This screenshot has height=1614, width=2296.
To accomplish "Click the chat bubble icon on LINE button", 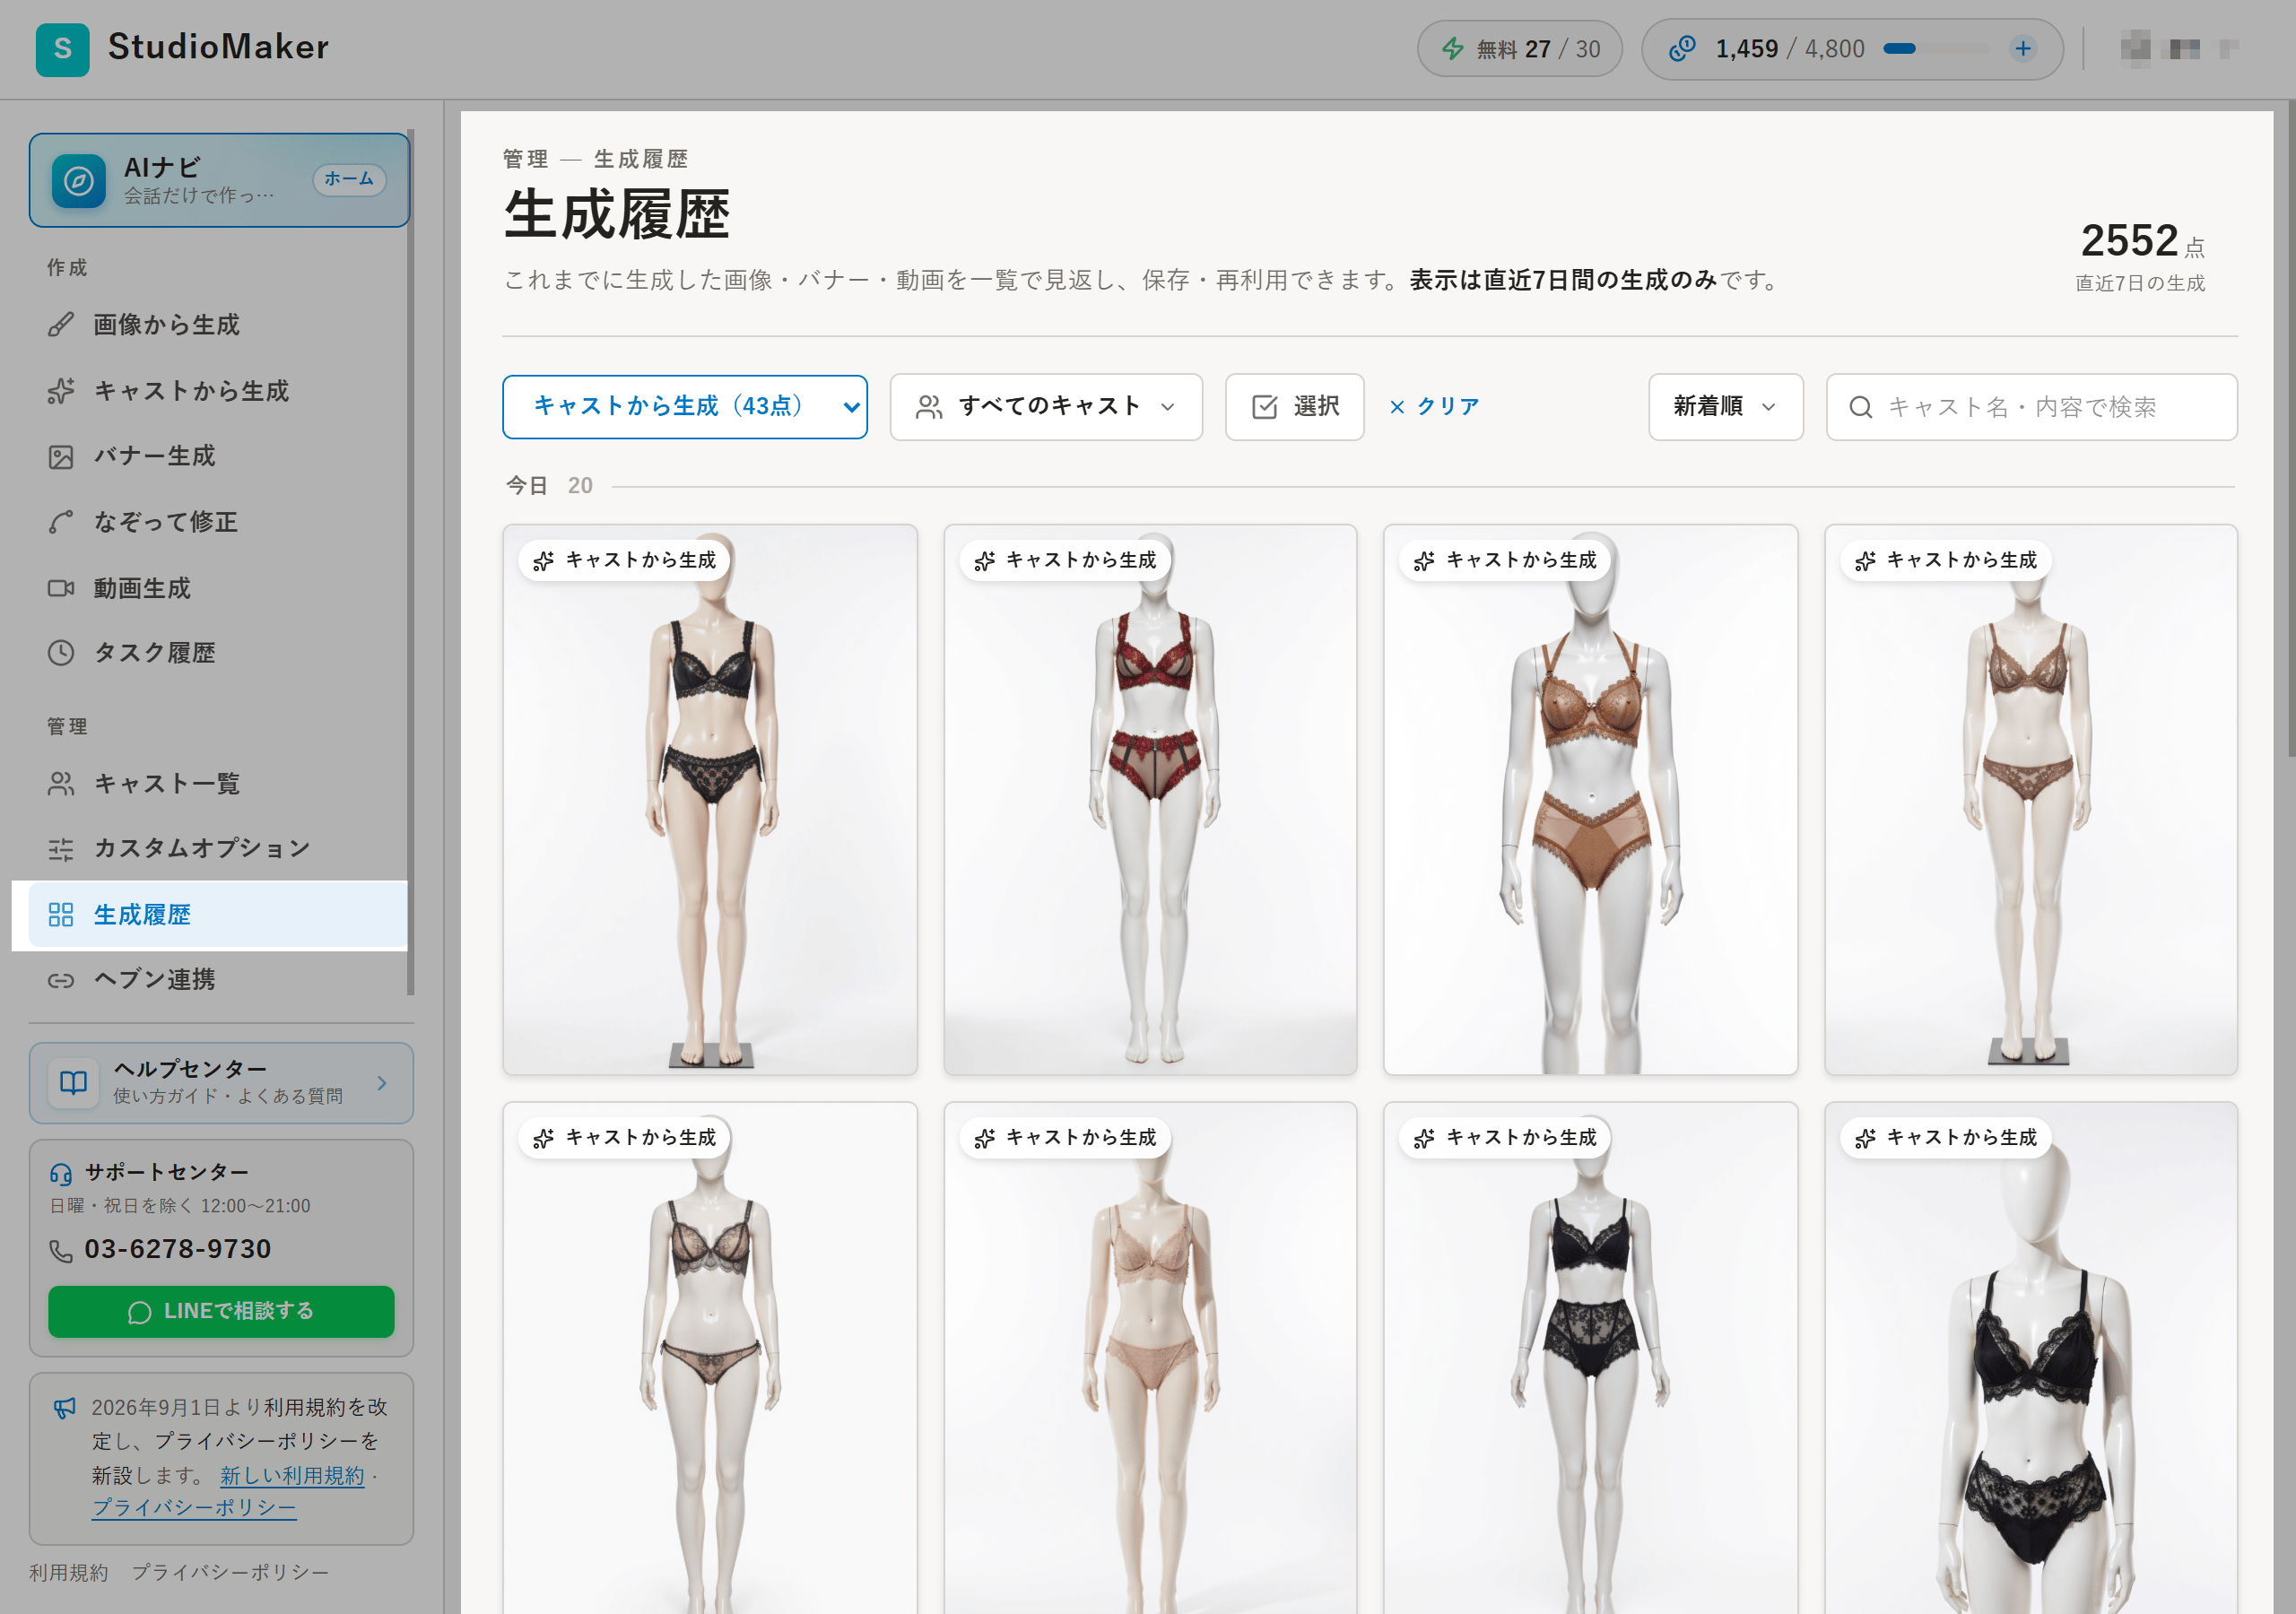I will pyautogui.click(x=140, y=1312).
